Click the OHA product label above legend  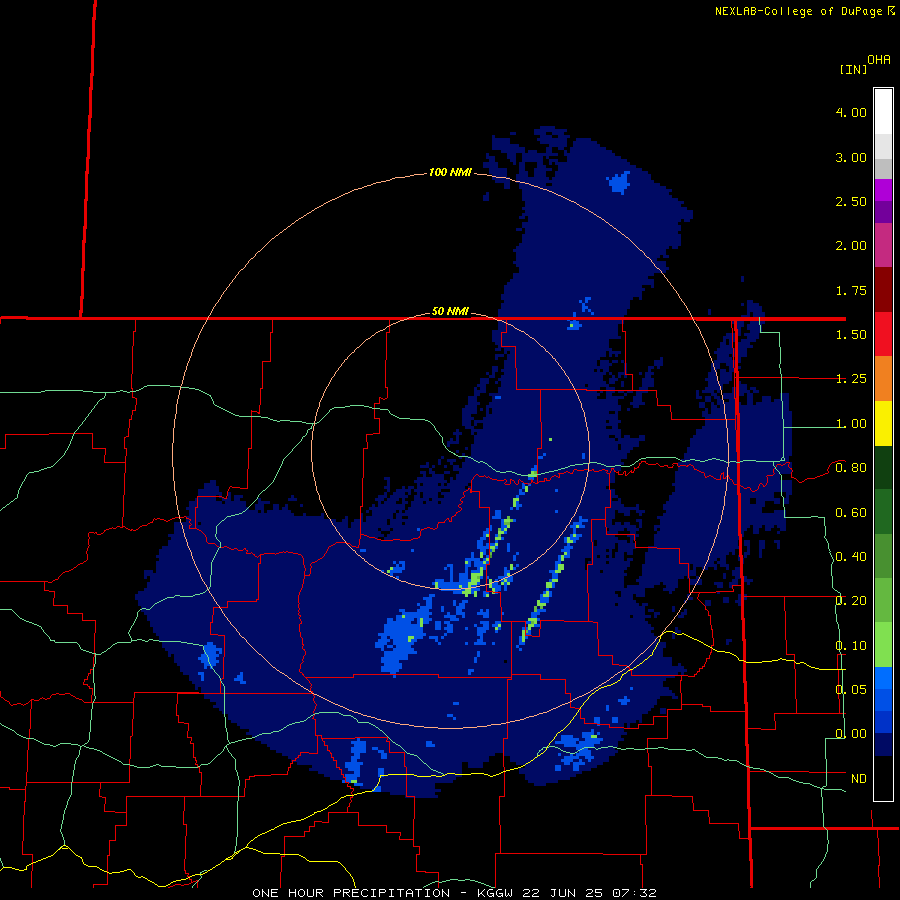click(x=879, y=59)
